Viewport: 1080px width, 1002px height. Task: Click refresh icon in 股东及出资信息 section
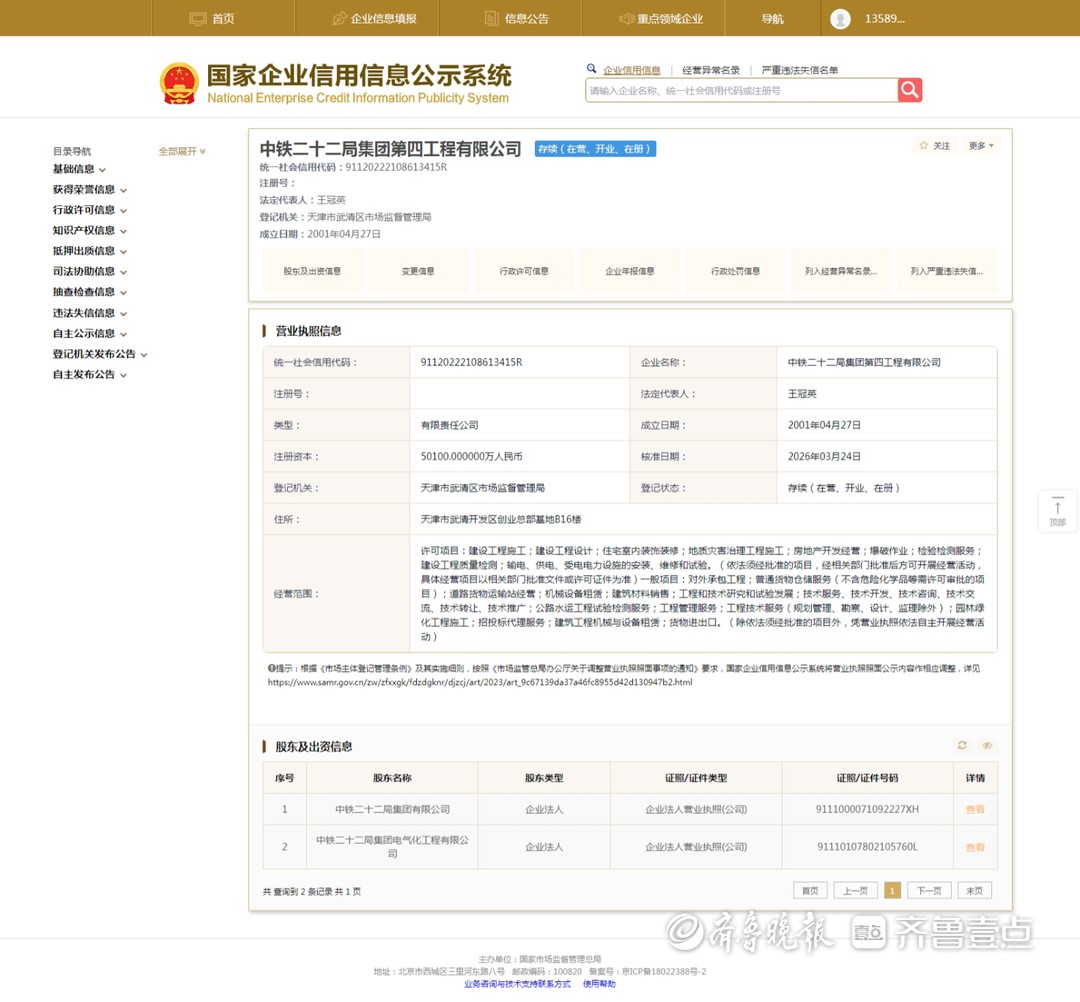click(x=962, y=745)
